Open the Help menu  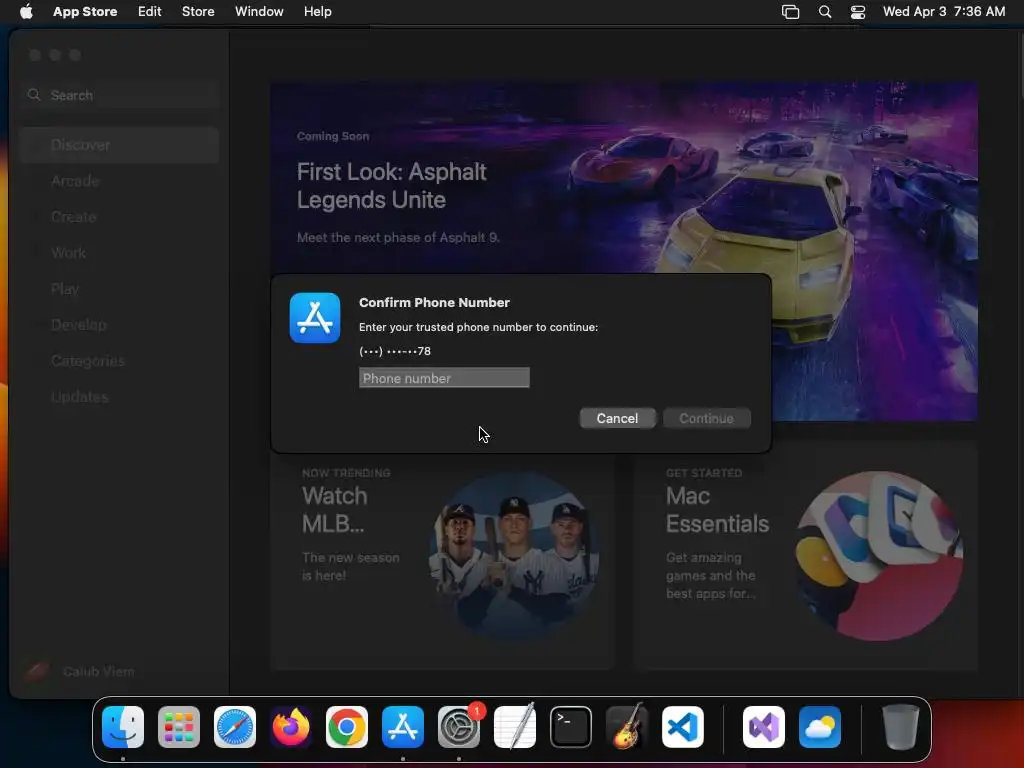pos(317,12)
